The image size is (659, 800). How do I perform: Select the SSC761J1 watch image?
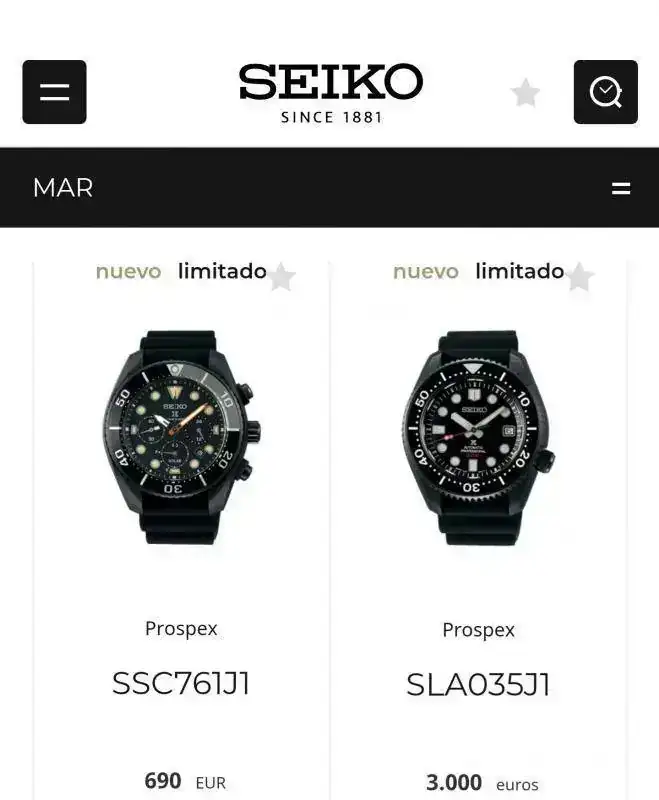tap(182, 437)
